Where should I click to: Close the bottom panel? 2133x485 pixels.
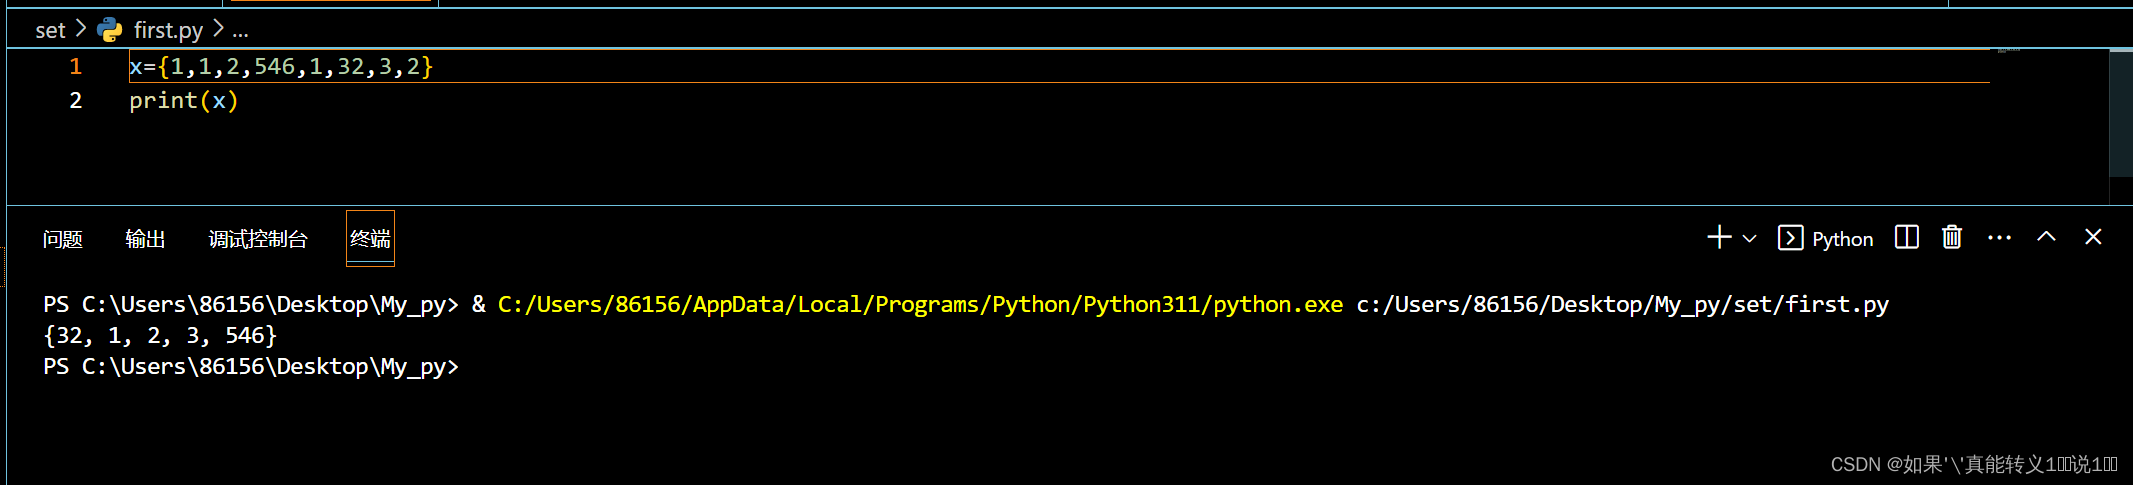pyautogui.click(x=2093, y=237)
